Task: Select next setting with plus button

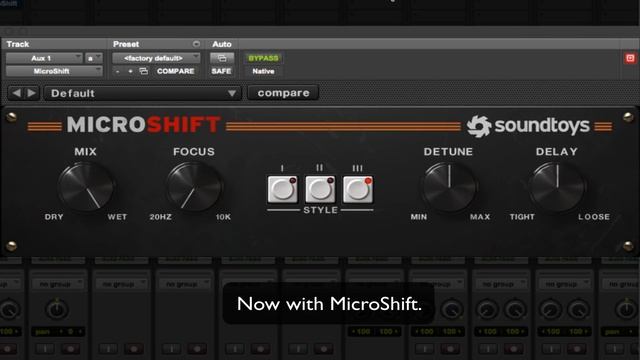Action: (x=131, y=71)
